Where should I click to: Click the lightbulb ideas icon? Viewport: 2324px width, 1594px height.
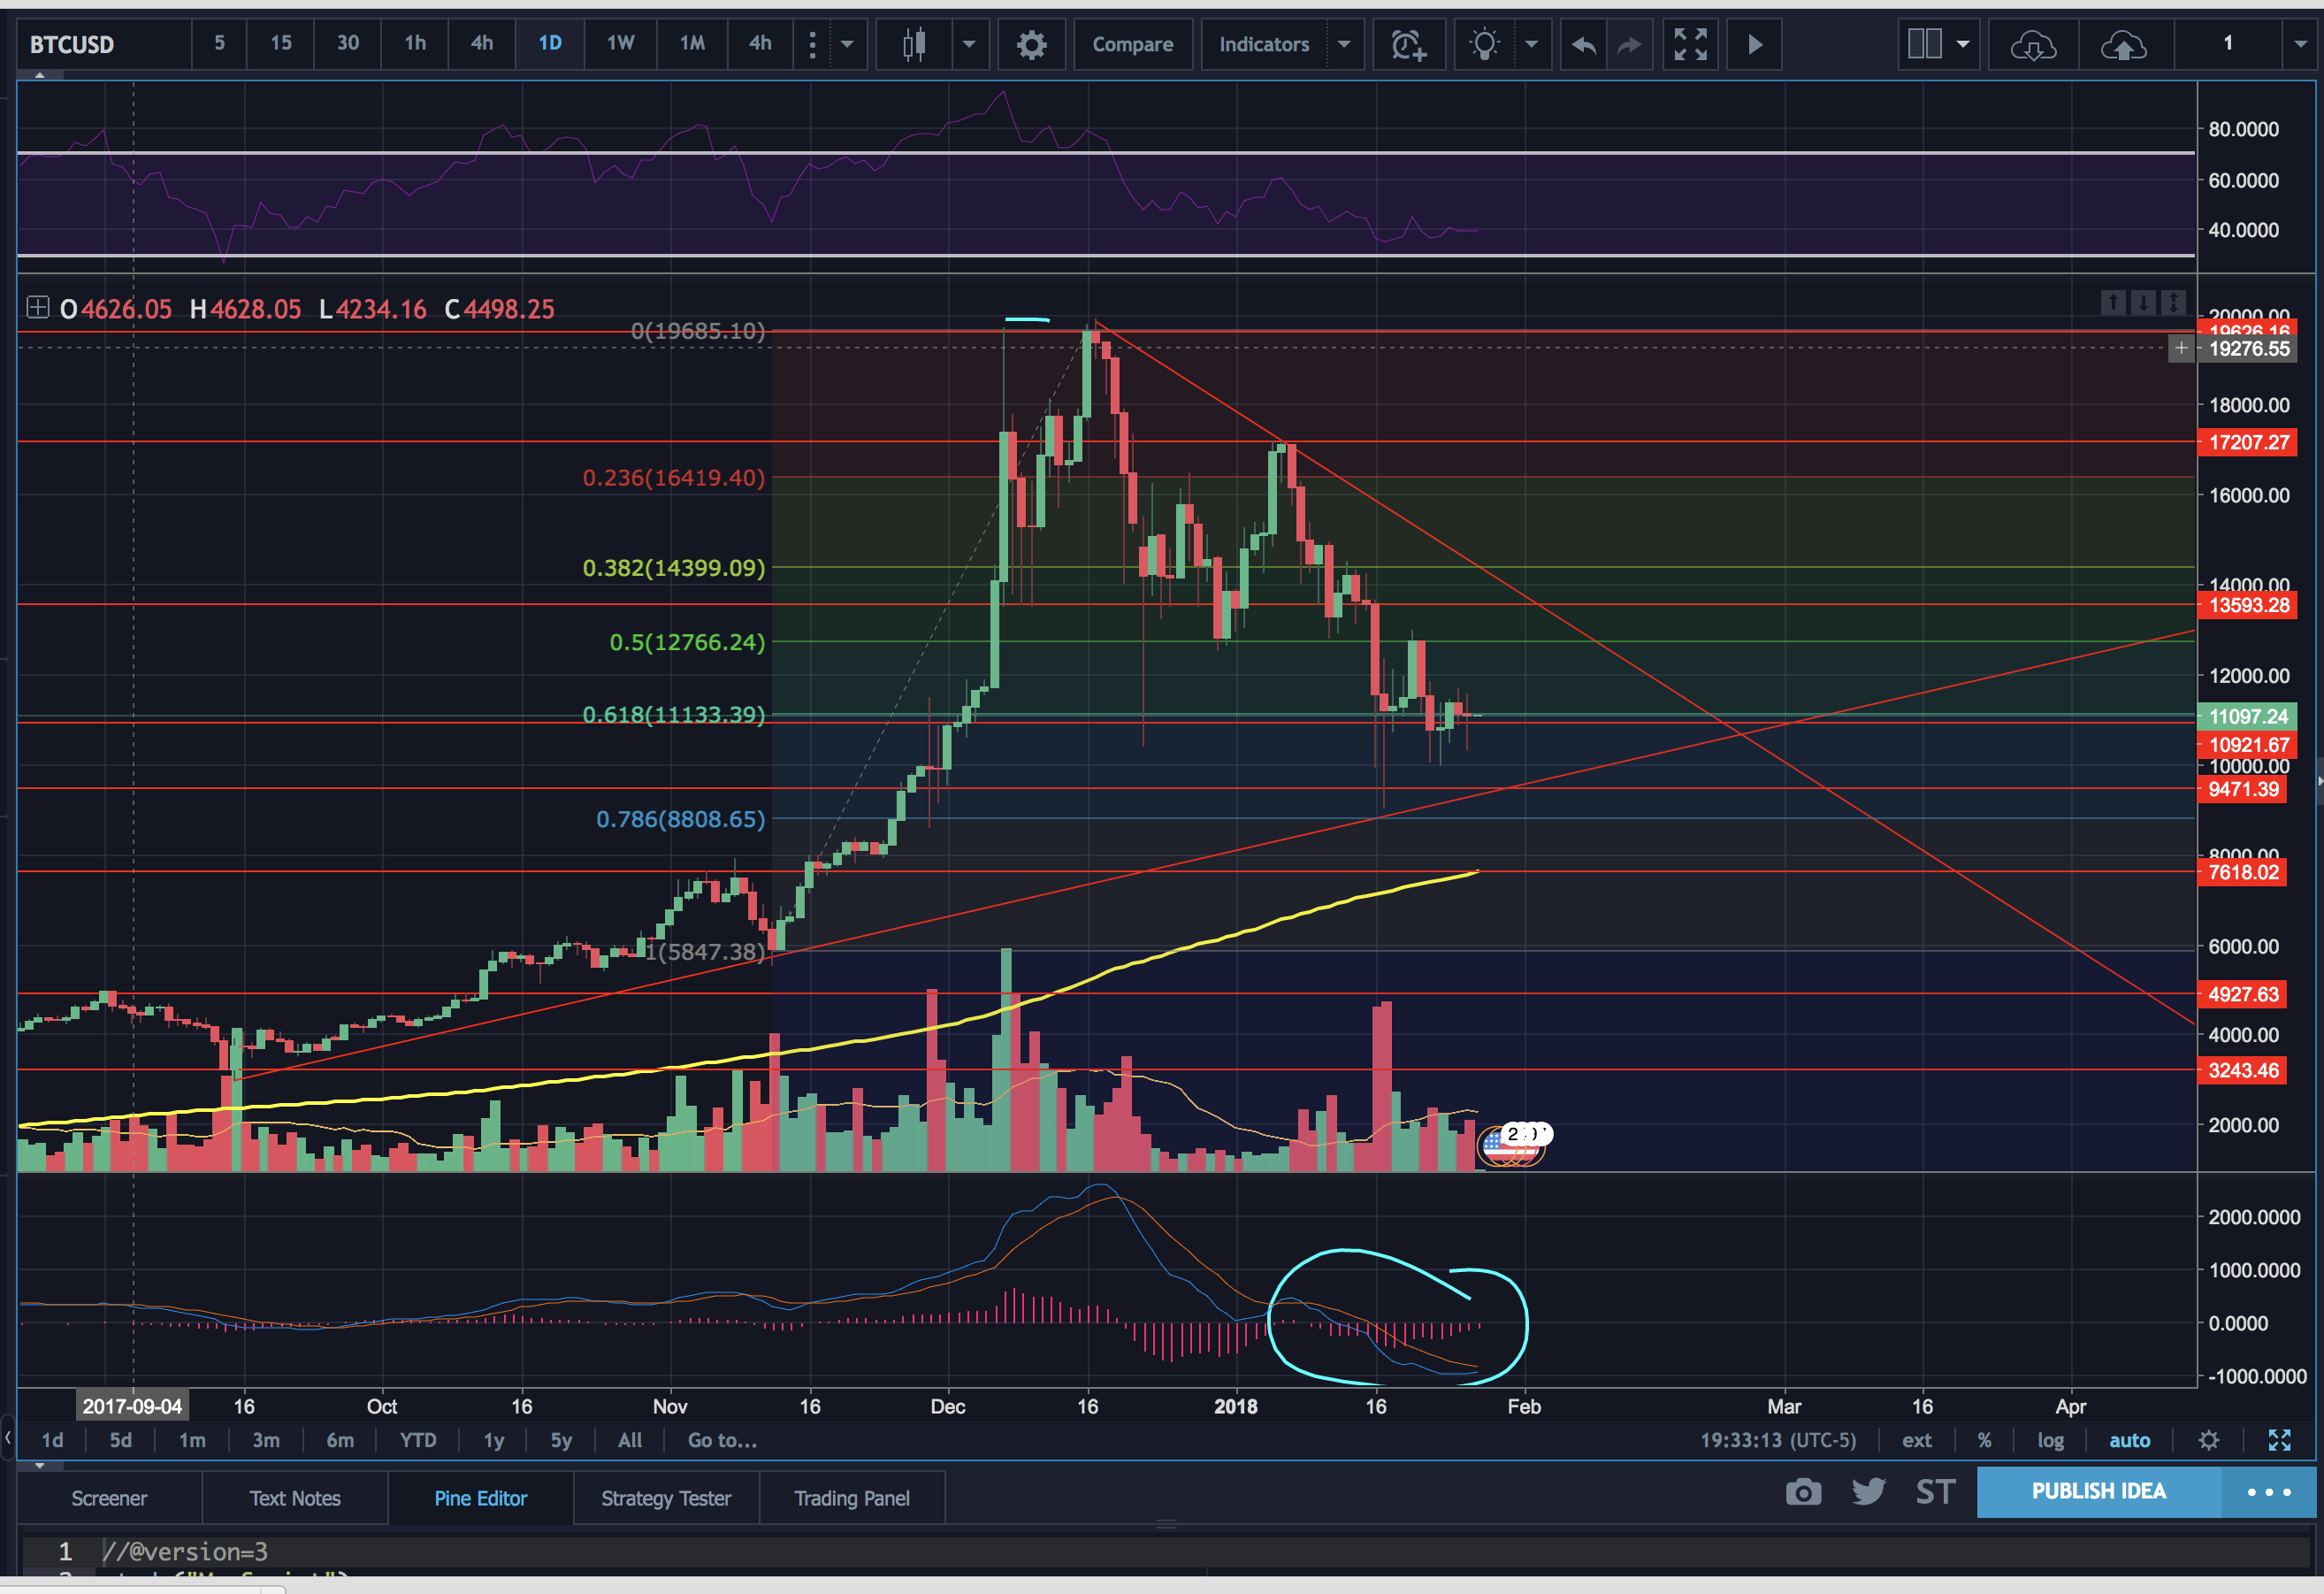point(1485,44)
